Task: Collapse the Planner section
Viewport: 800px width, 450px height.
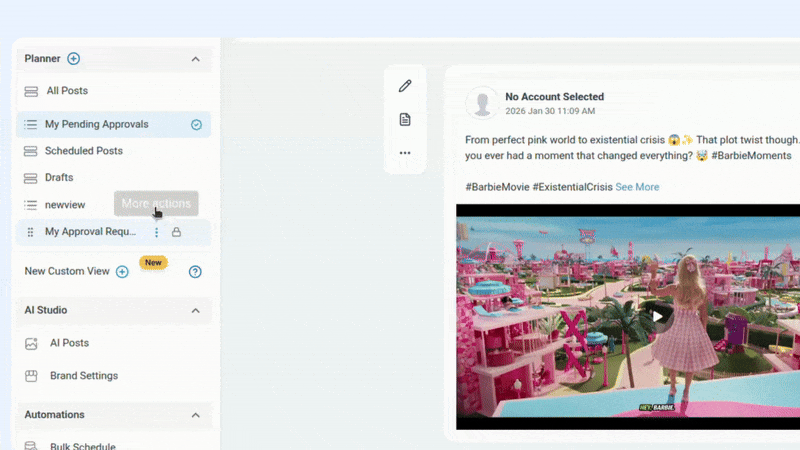Action: tap(195, 59)
